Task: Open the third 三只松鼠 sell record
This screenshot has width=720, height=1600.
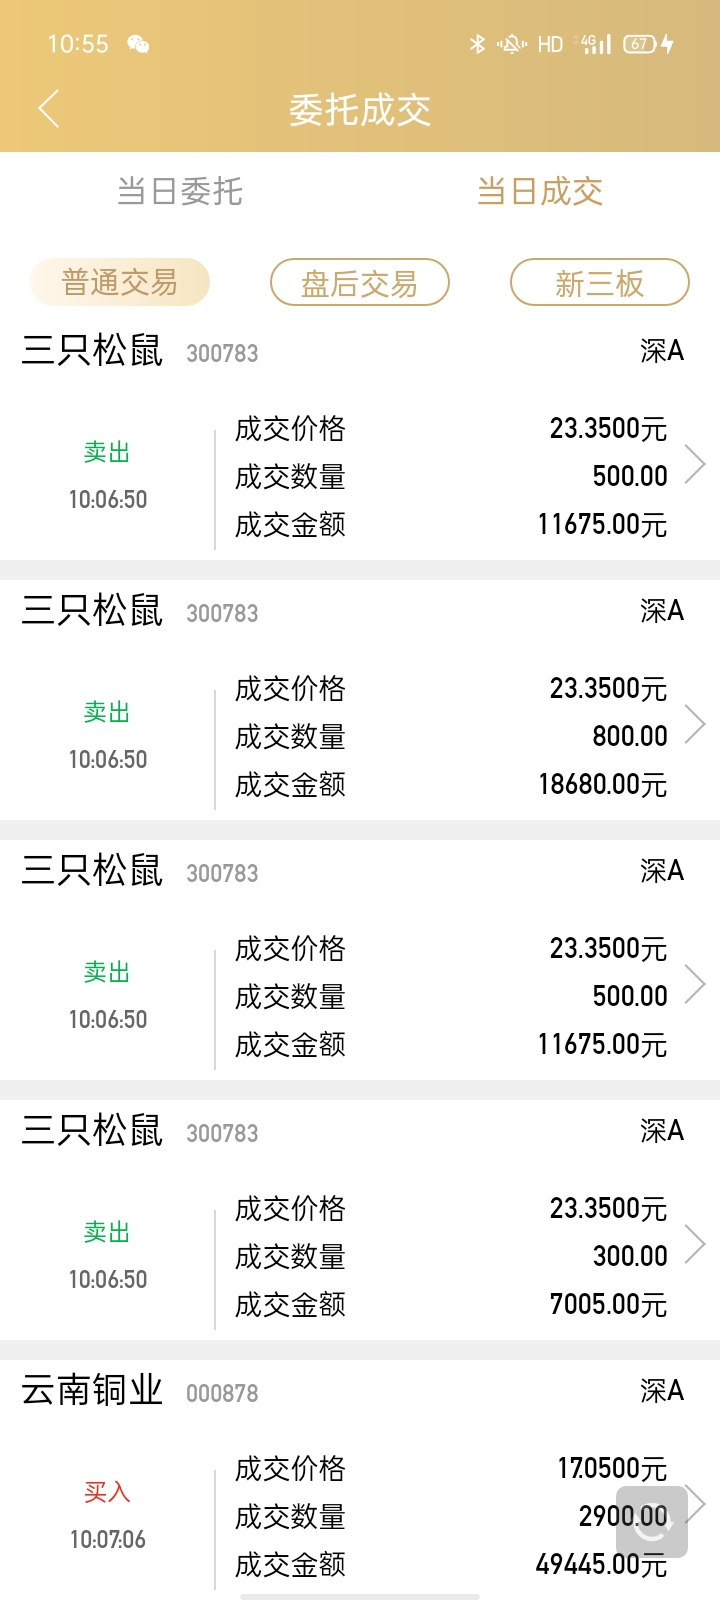Action: (360, 960)
